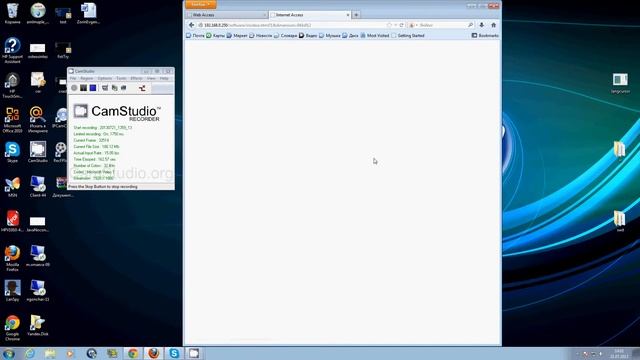Click the blue Stop button in CamStudio

(93, 88)
